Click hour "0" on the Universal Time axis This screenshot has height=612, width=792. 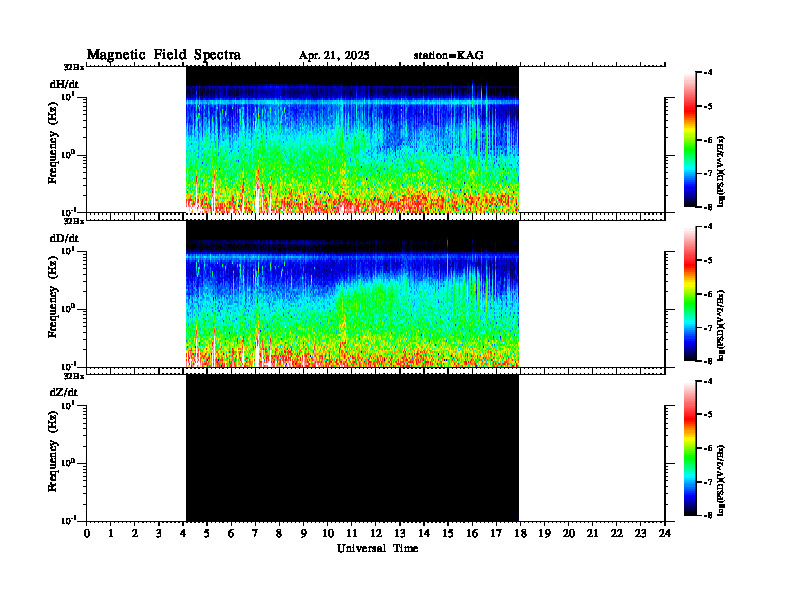point(87,534)
